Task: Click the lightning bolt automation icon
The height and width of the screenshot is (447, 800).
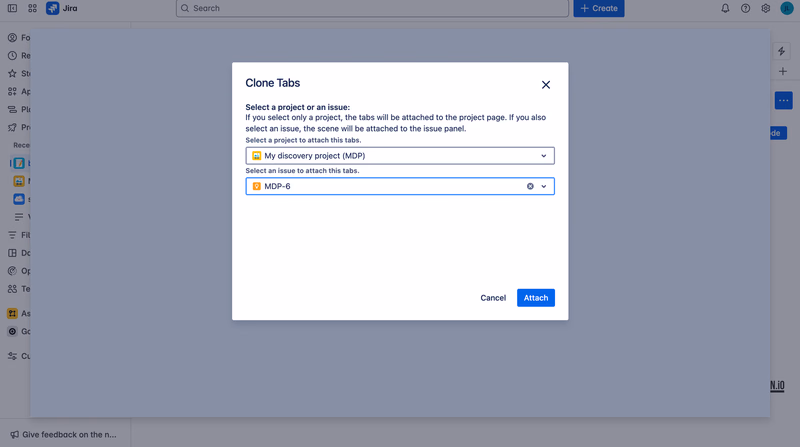Action: pos(781,51)
